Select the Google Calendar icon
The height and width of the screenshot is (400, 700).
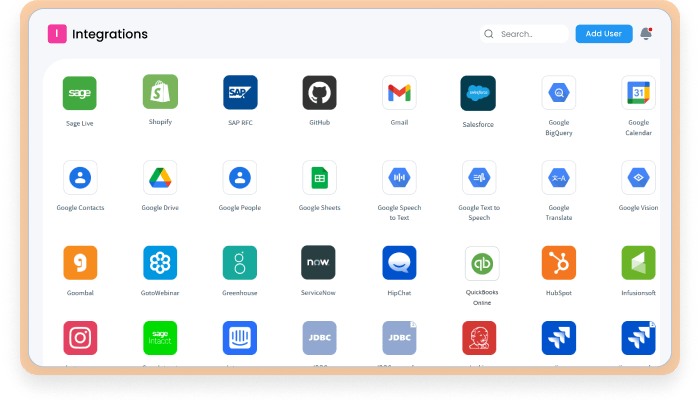(x=638, y=92)
